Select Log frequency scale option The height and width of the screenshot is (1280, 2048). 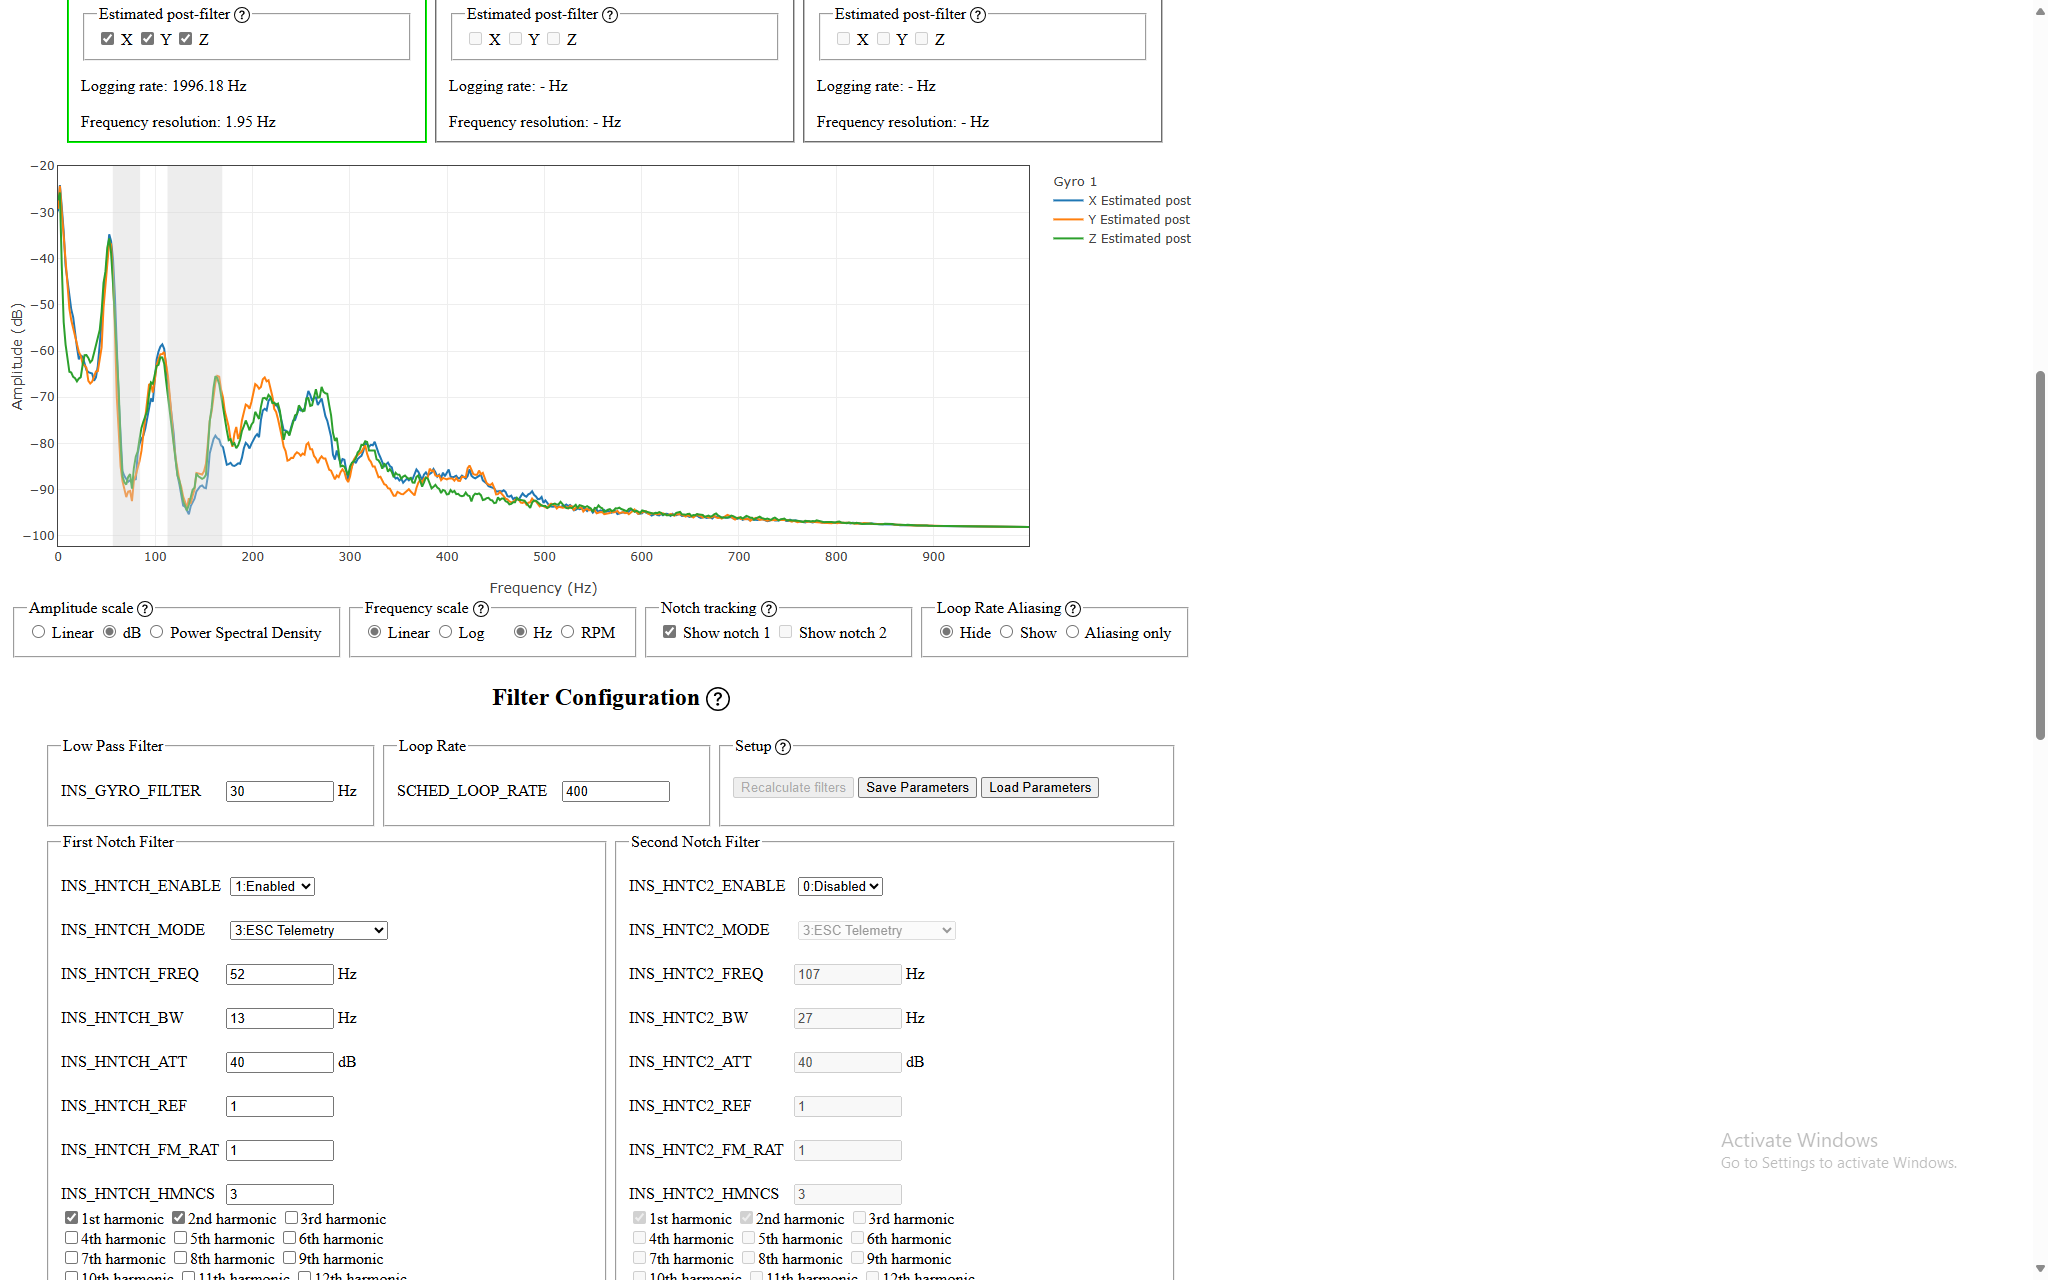pos(446,632)
